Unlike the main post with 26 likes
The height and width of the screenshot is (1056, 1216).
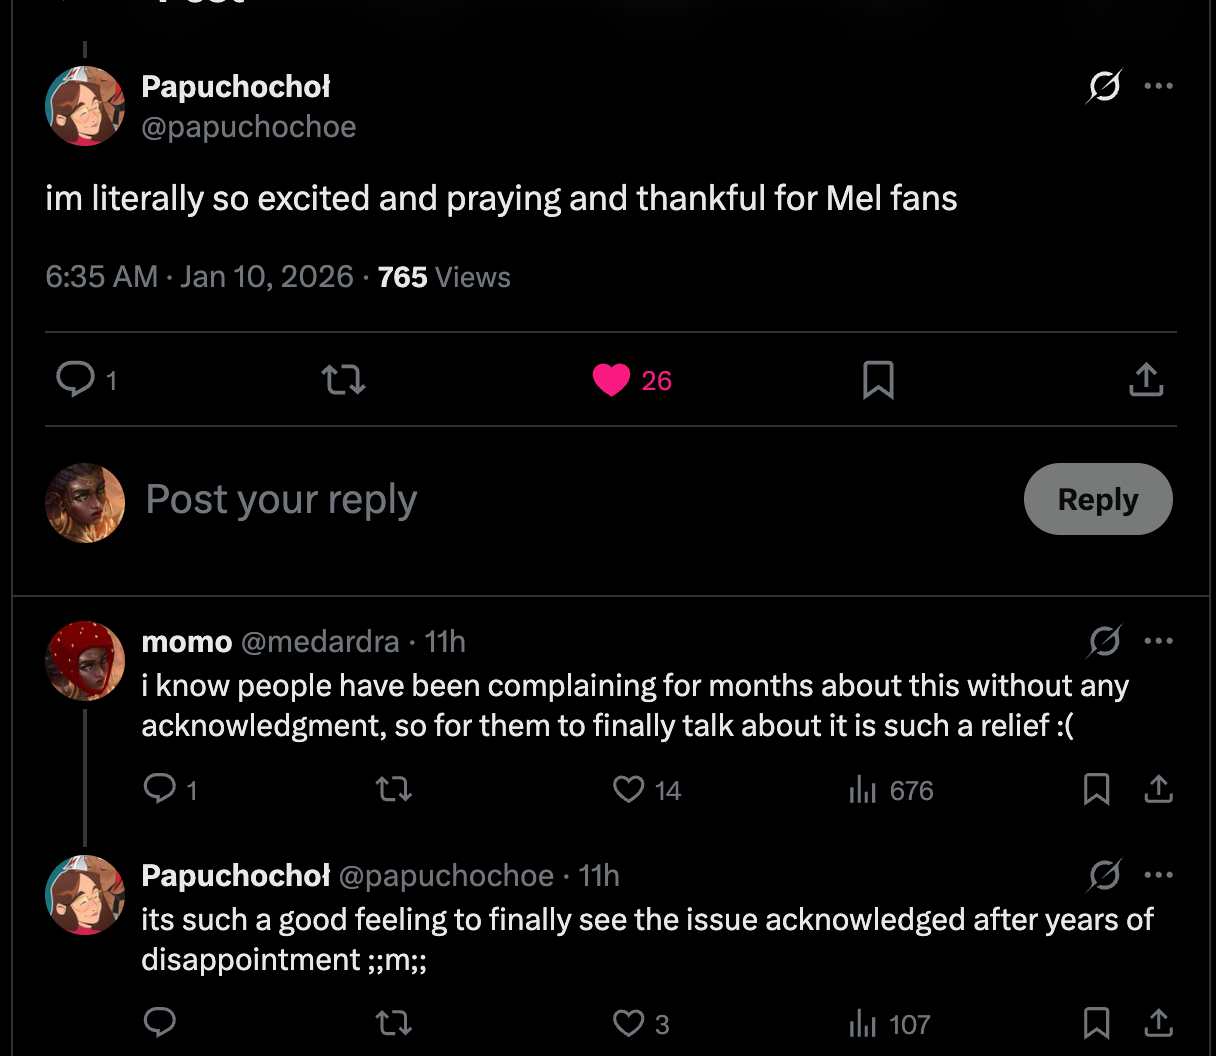click(x=611, y=380)
